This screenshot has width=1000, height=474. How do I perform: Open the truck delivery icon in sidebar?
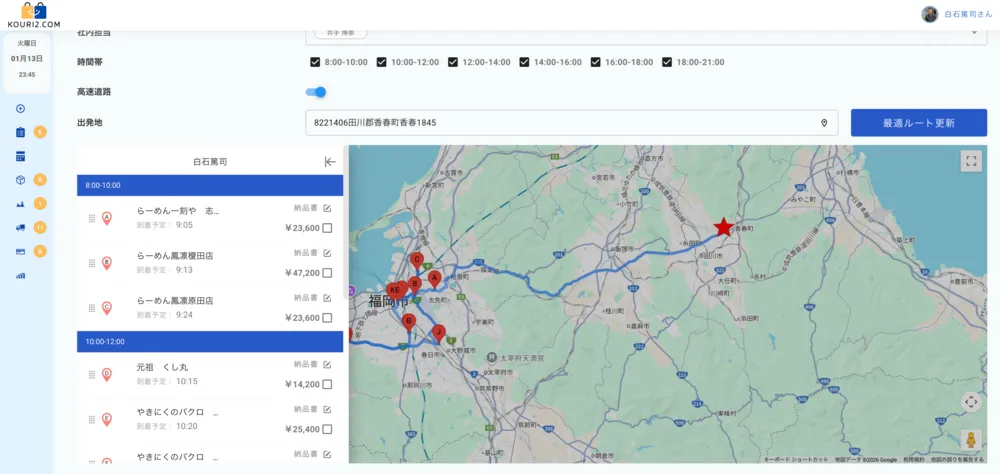(20, 227)
